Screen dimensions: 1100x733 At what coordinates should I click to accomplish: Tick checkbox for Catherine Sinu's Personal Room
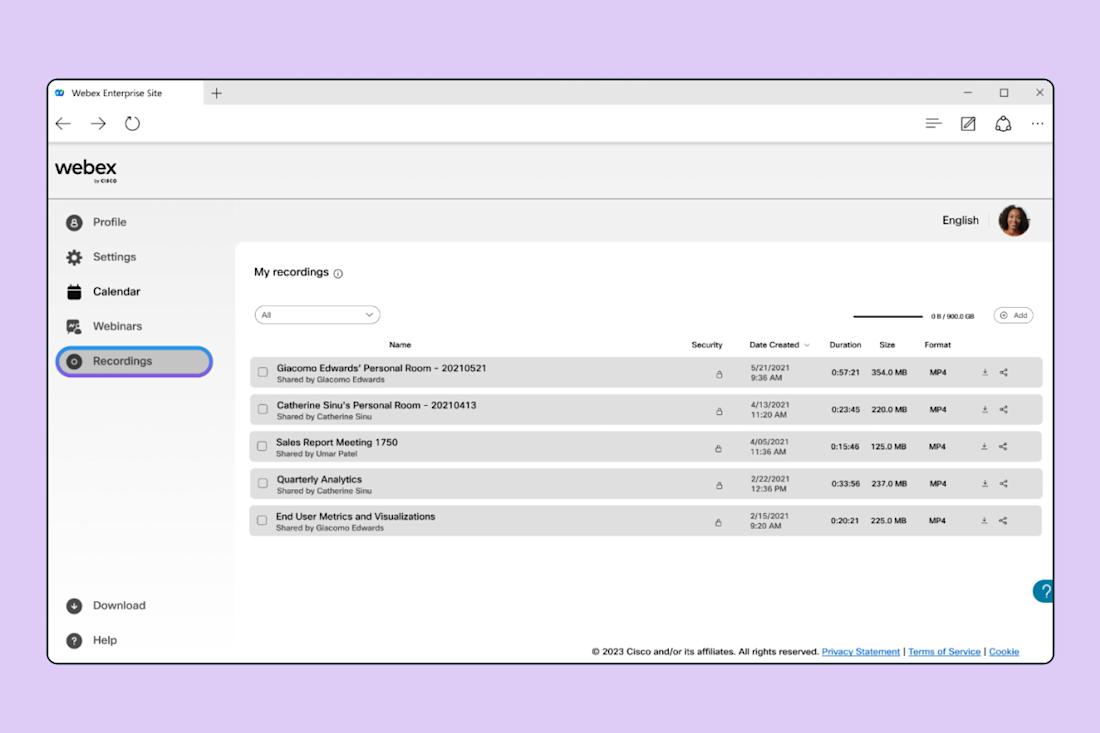coord(262,410)
